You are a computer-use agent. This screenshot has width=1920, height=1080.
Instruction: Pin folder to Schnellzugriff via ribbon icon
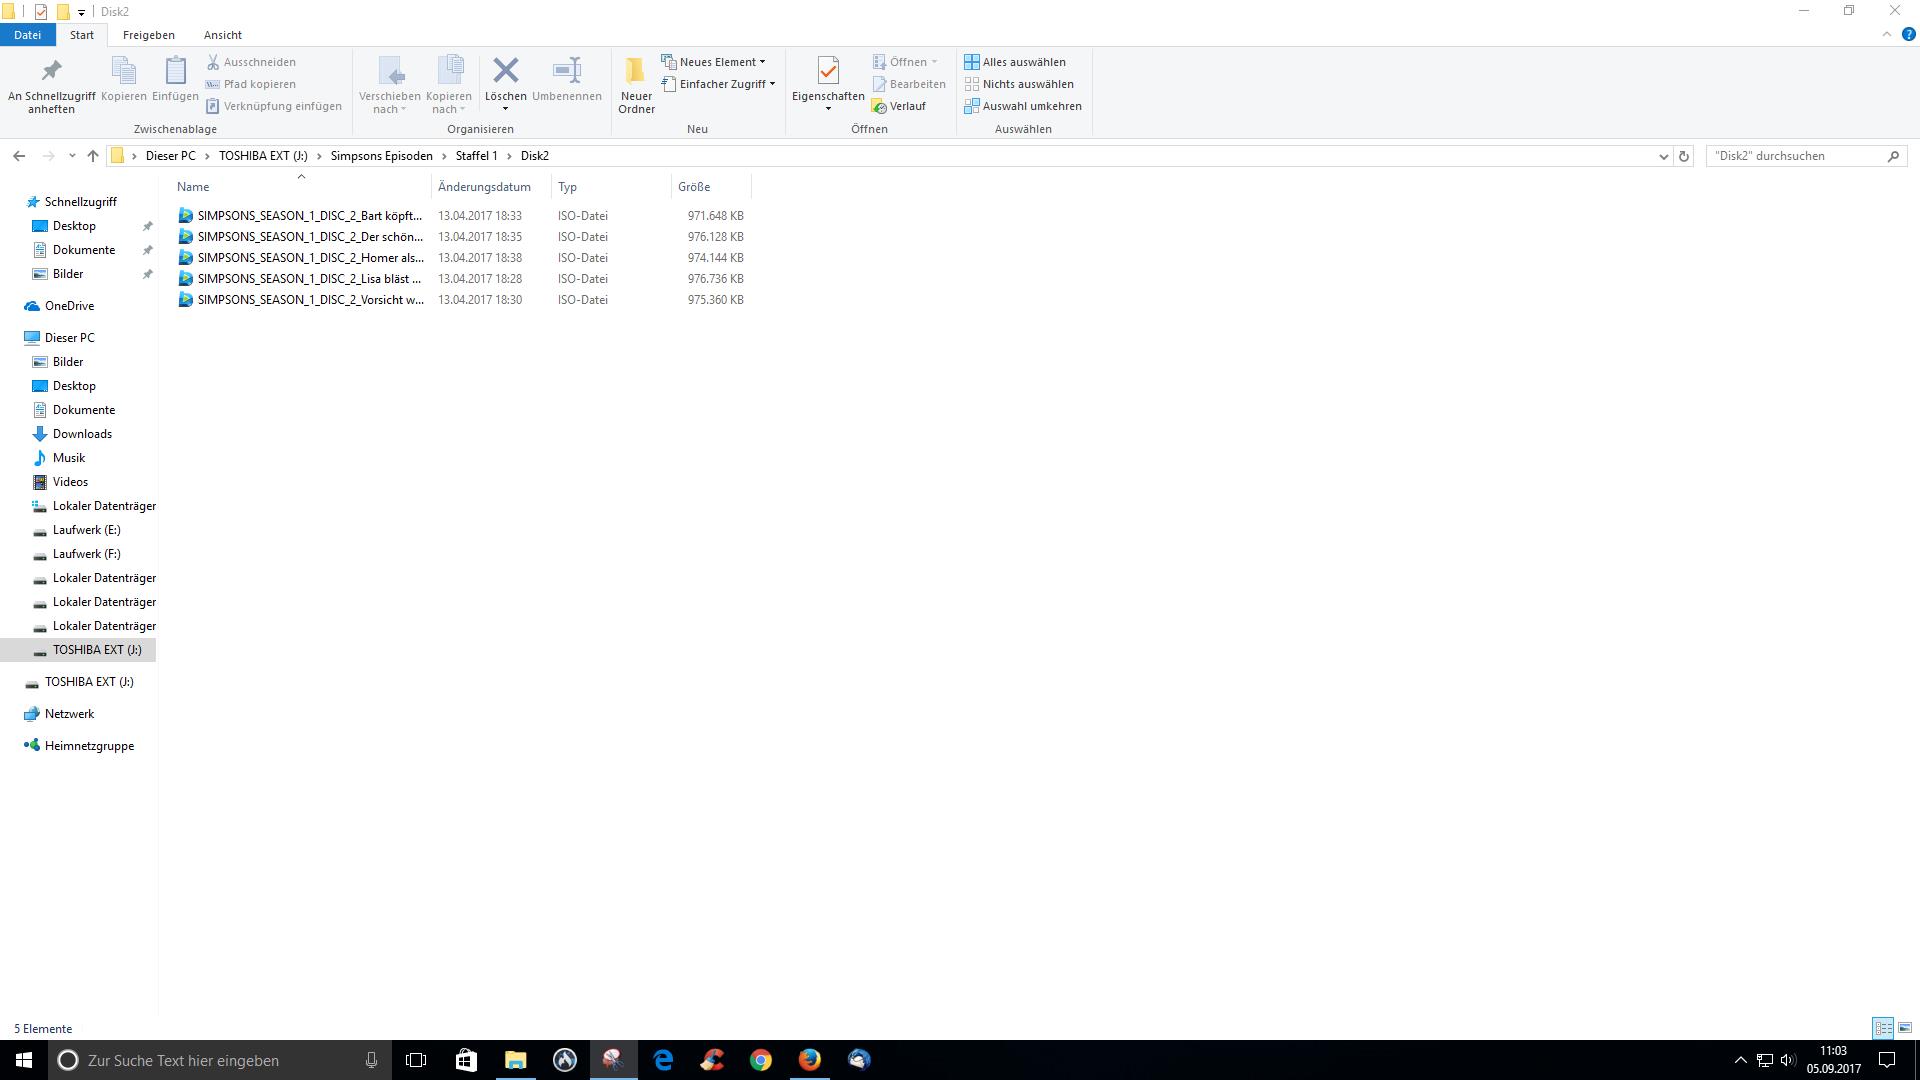pyautogui.click(x=51, y=85)
